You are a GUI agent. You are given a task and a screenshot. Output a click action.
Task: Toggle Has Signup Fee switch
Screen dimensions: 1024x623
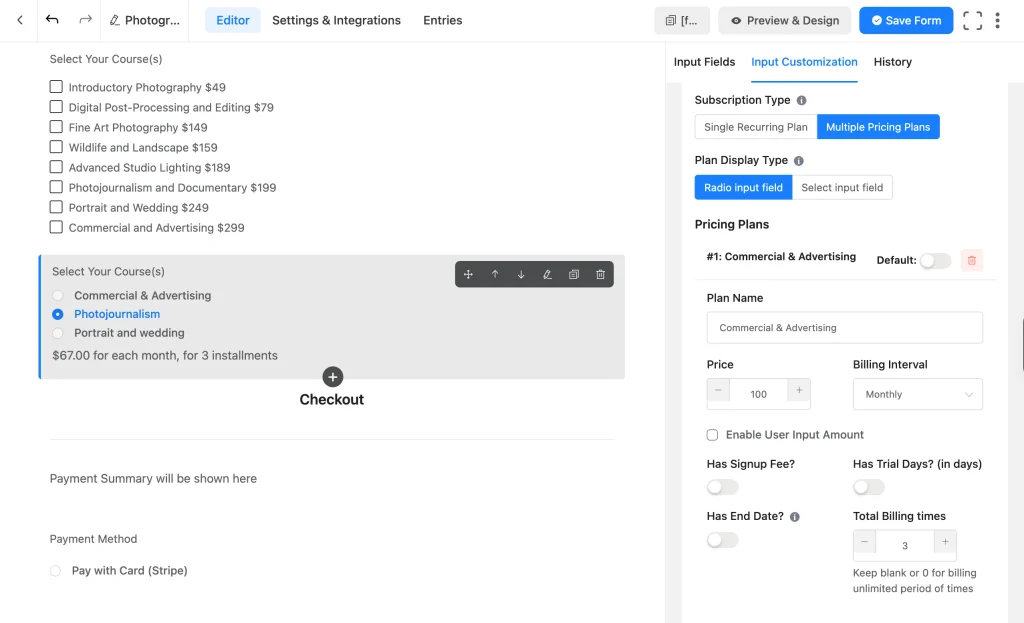[722, 487]
